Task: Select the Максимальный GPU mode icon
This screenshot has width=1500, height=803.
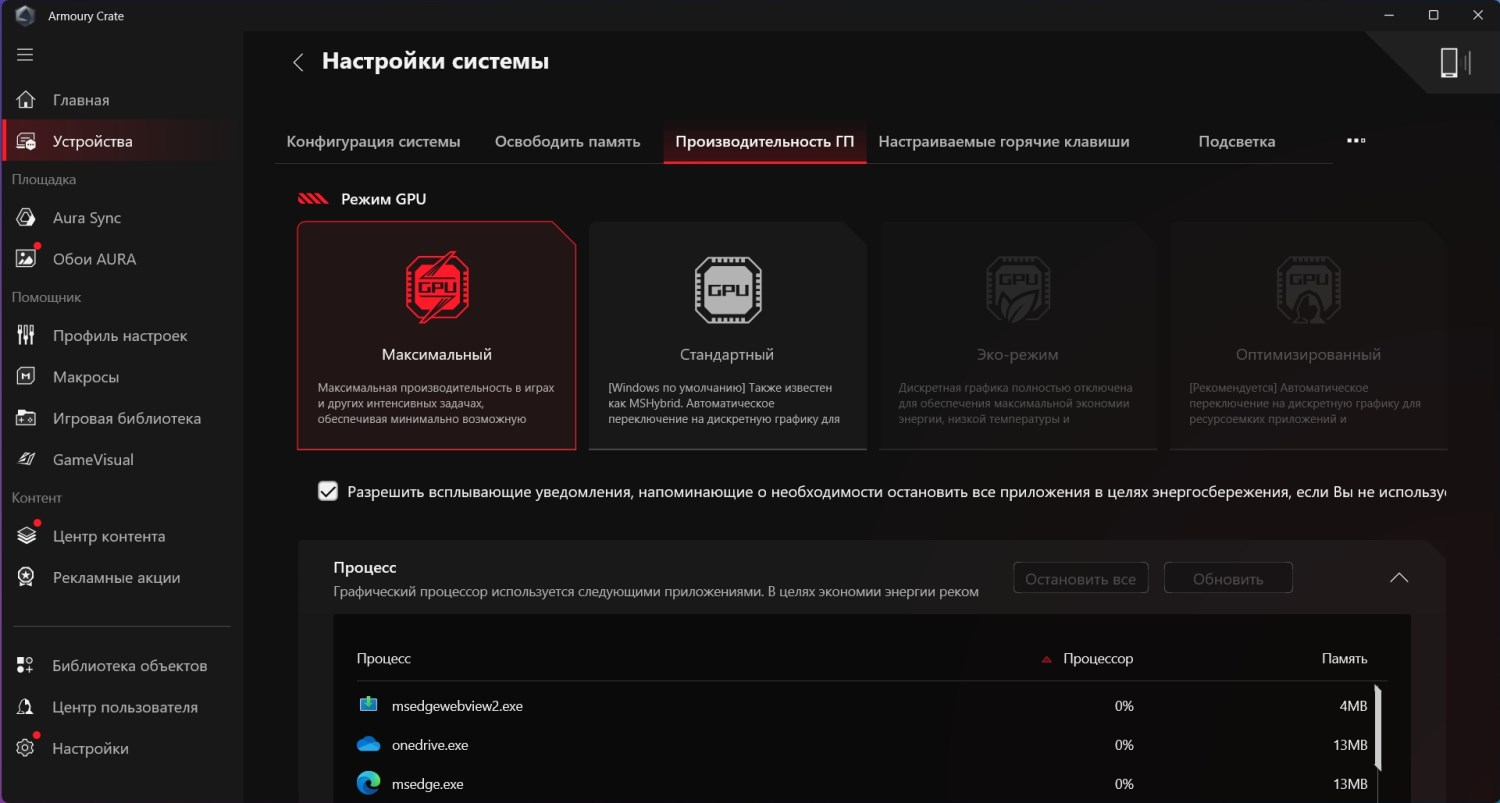Action: [x=437, y=288]
